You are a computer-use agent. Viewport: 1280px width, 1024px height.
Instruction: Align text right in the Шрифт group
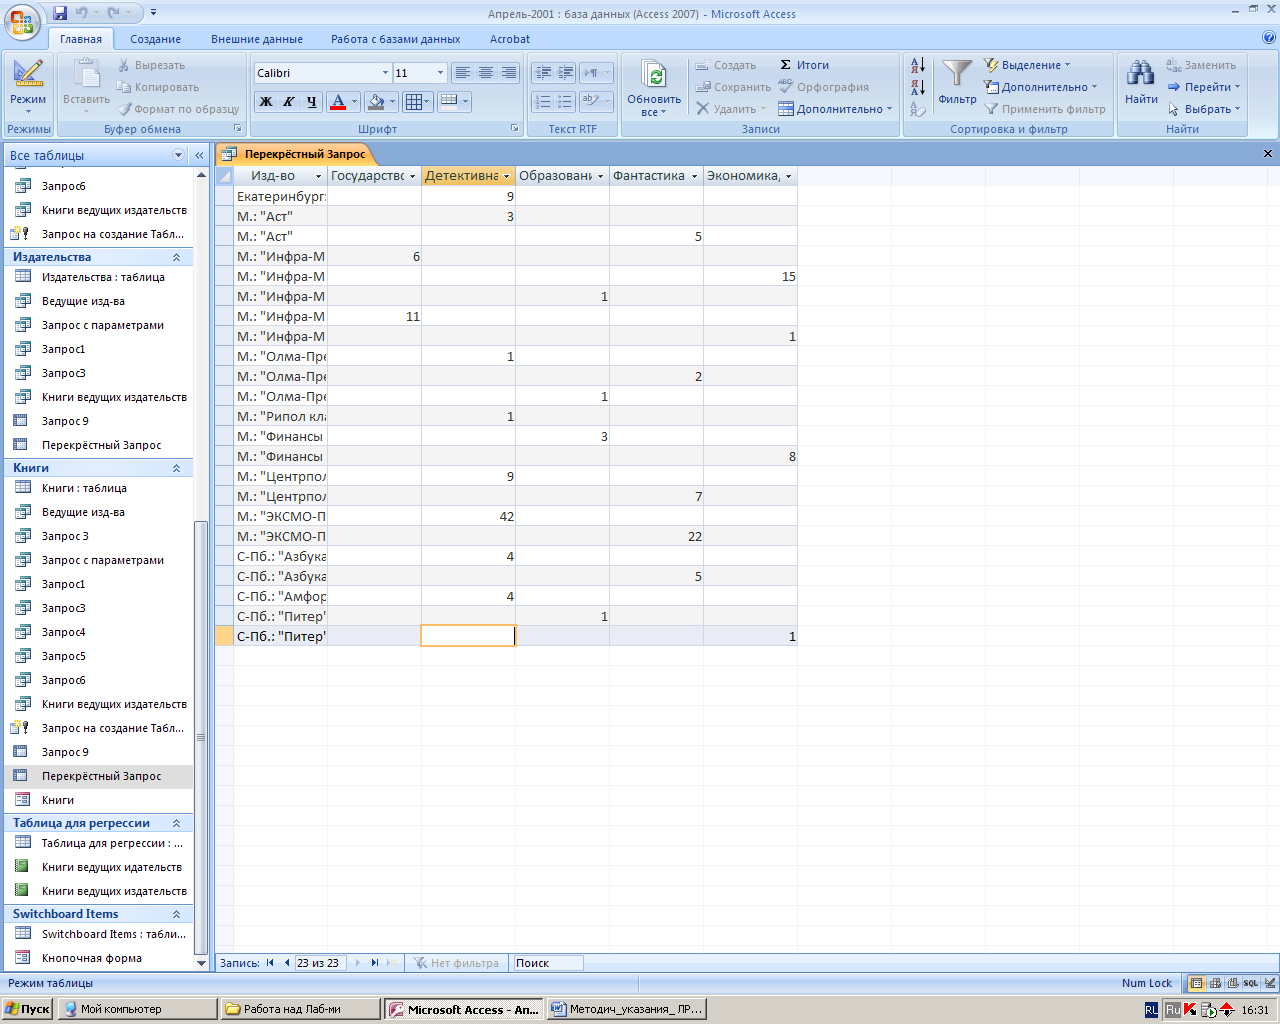pos(509,73)
